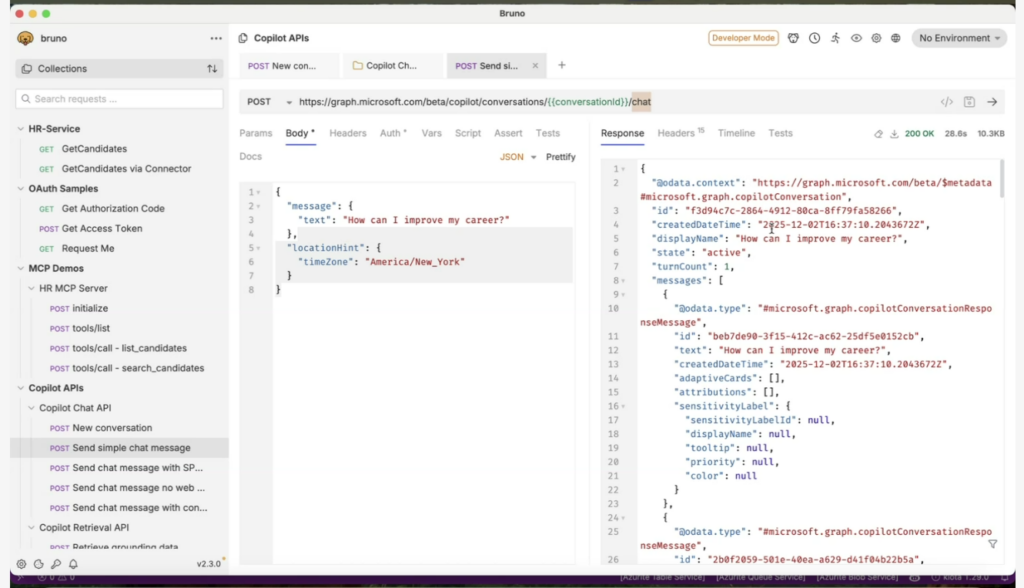Switch to the Headers request tab
This screenshot has height=588, width=1024.
[x=348, y=133]
